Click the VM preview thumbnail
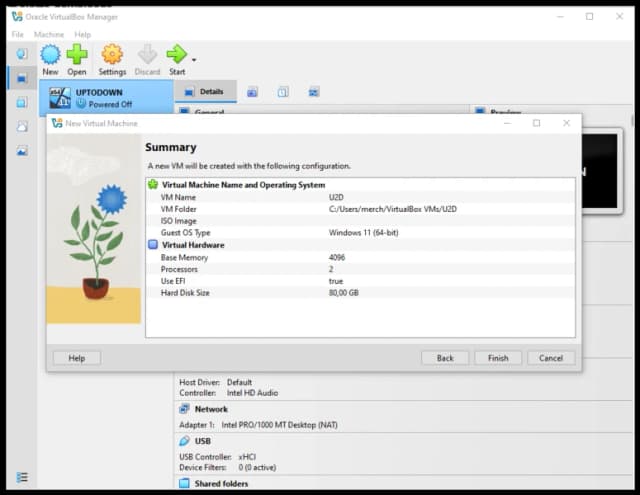The height and width of the screenshot is (495, 640). coord(600,171)
